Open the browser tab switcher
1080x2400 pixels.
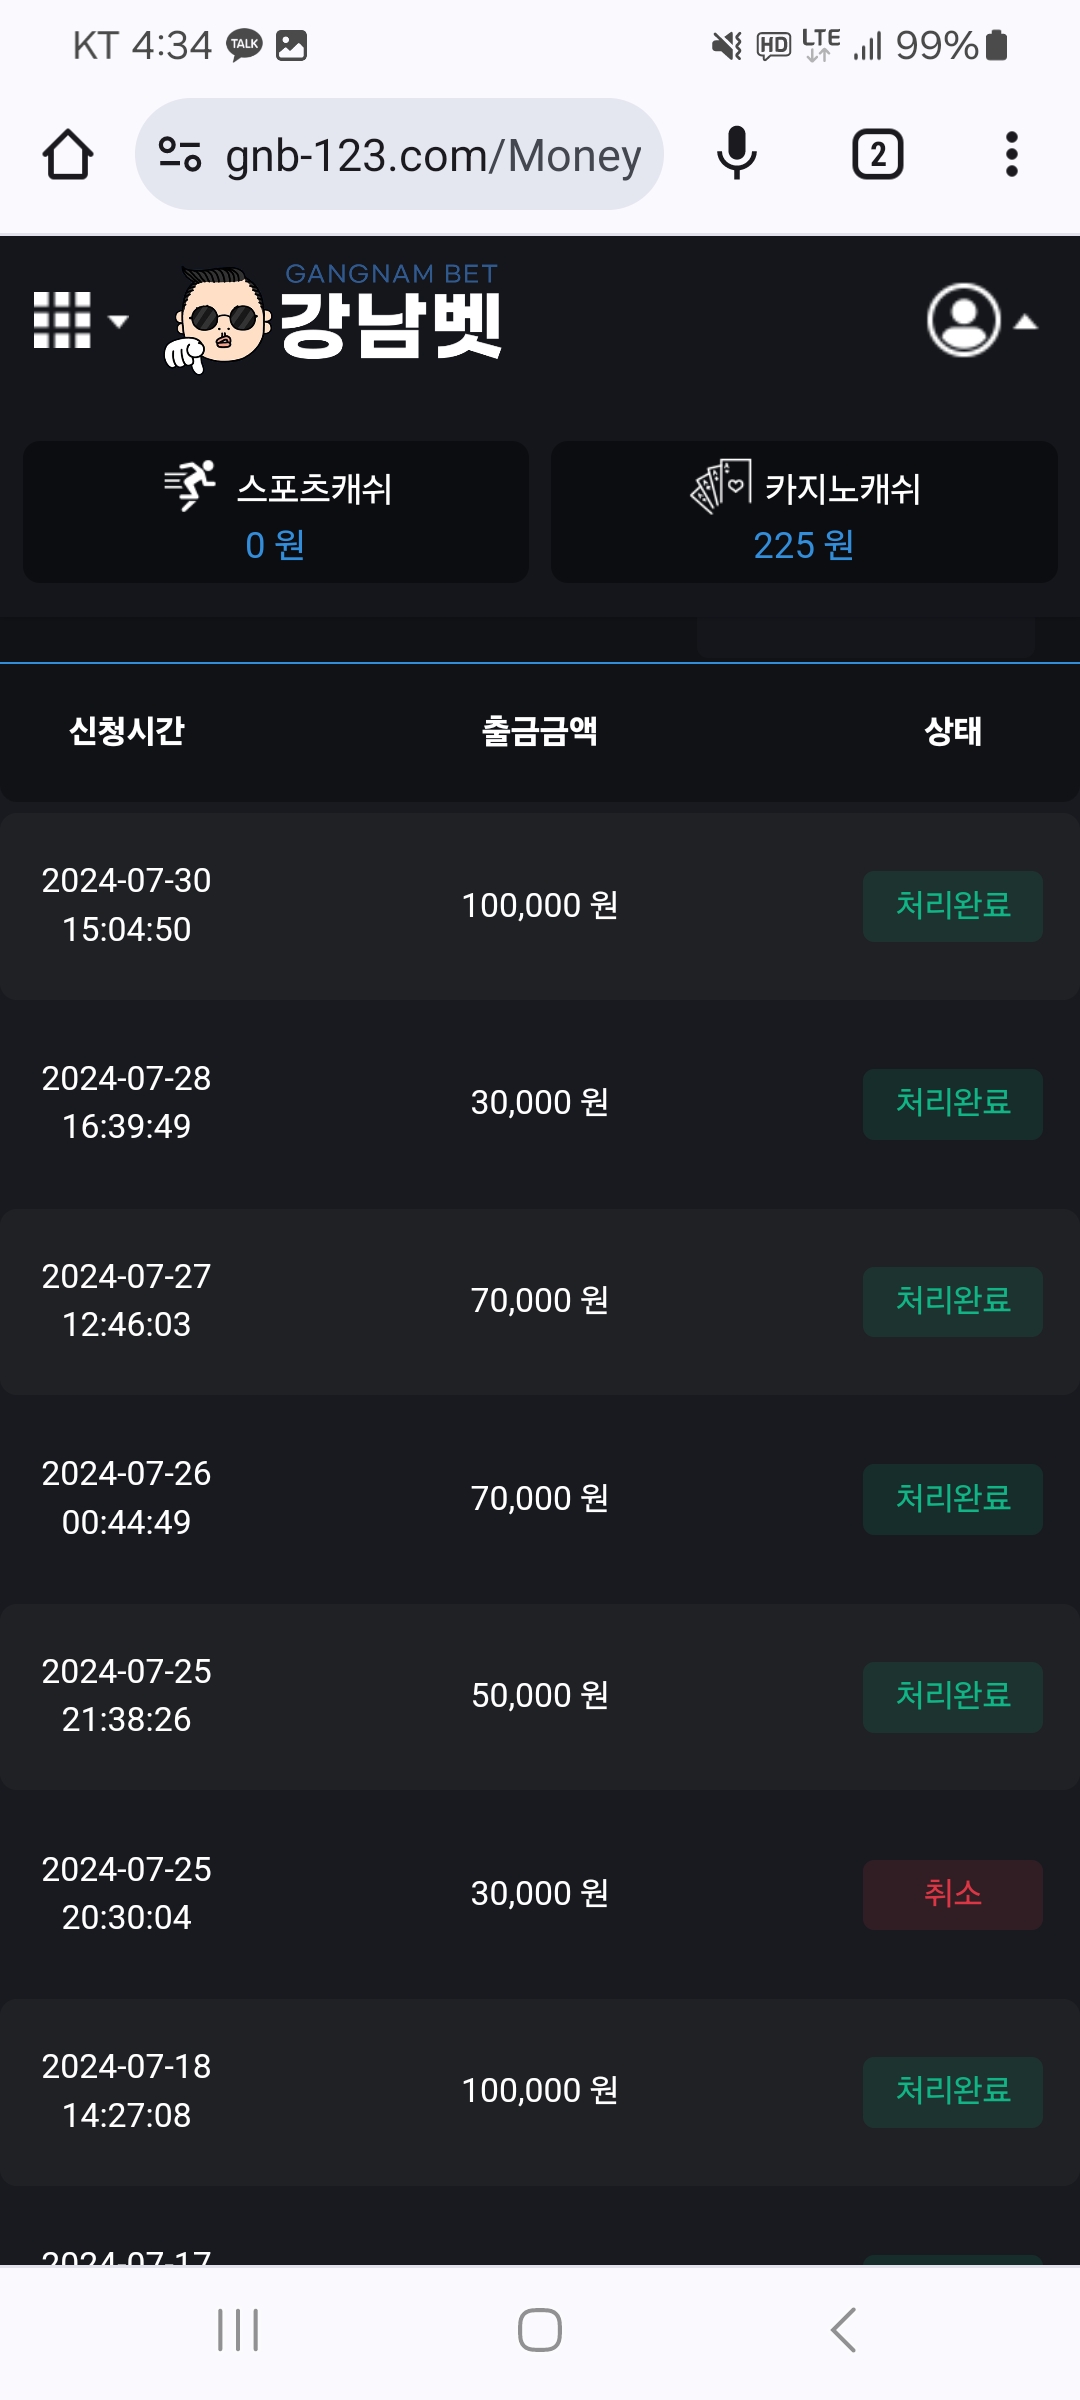point(877,155)
